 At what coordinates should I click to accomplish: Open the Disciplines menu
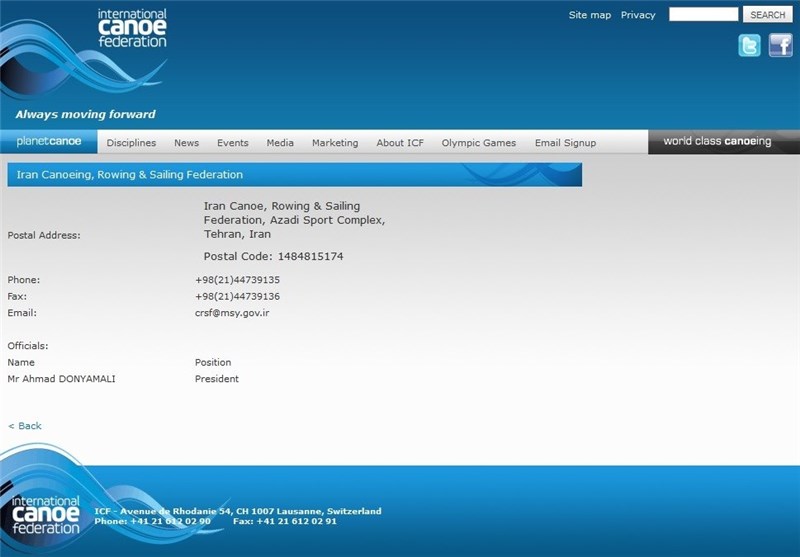(x=131, y=143)
